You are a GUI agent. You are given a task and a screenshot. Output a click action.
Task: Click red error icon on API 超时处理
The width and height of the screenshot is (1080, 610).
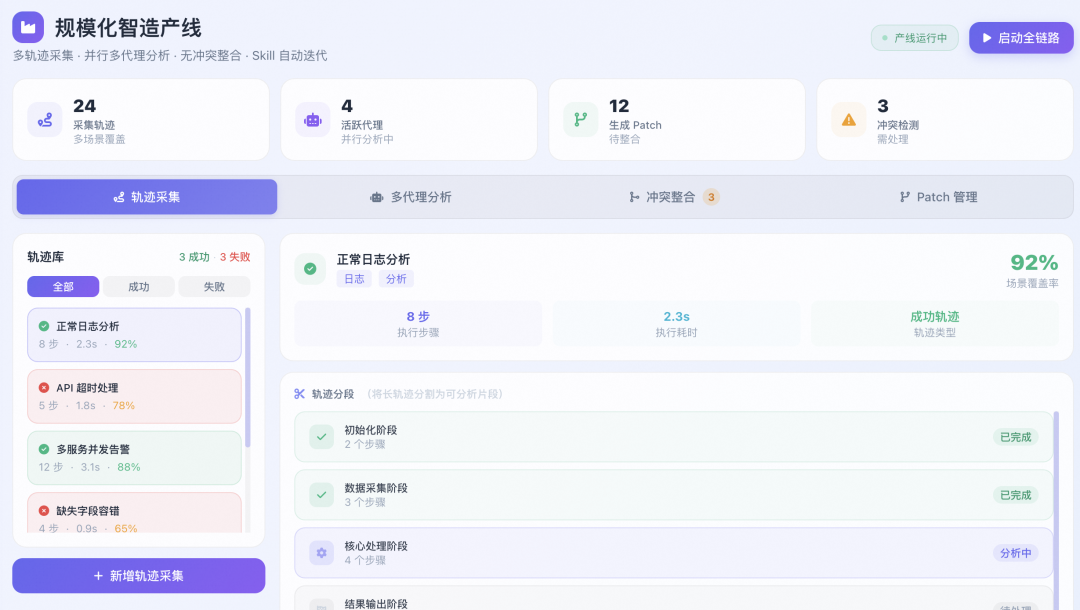tap(44, 388)
